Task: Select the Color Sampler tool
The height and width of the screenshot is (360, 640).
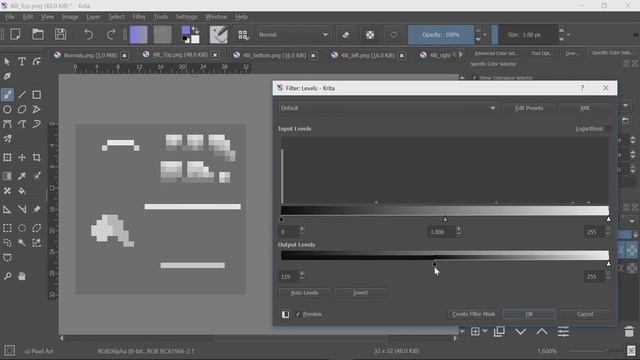Action: pyautogui.click(x=22, y=176)
